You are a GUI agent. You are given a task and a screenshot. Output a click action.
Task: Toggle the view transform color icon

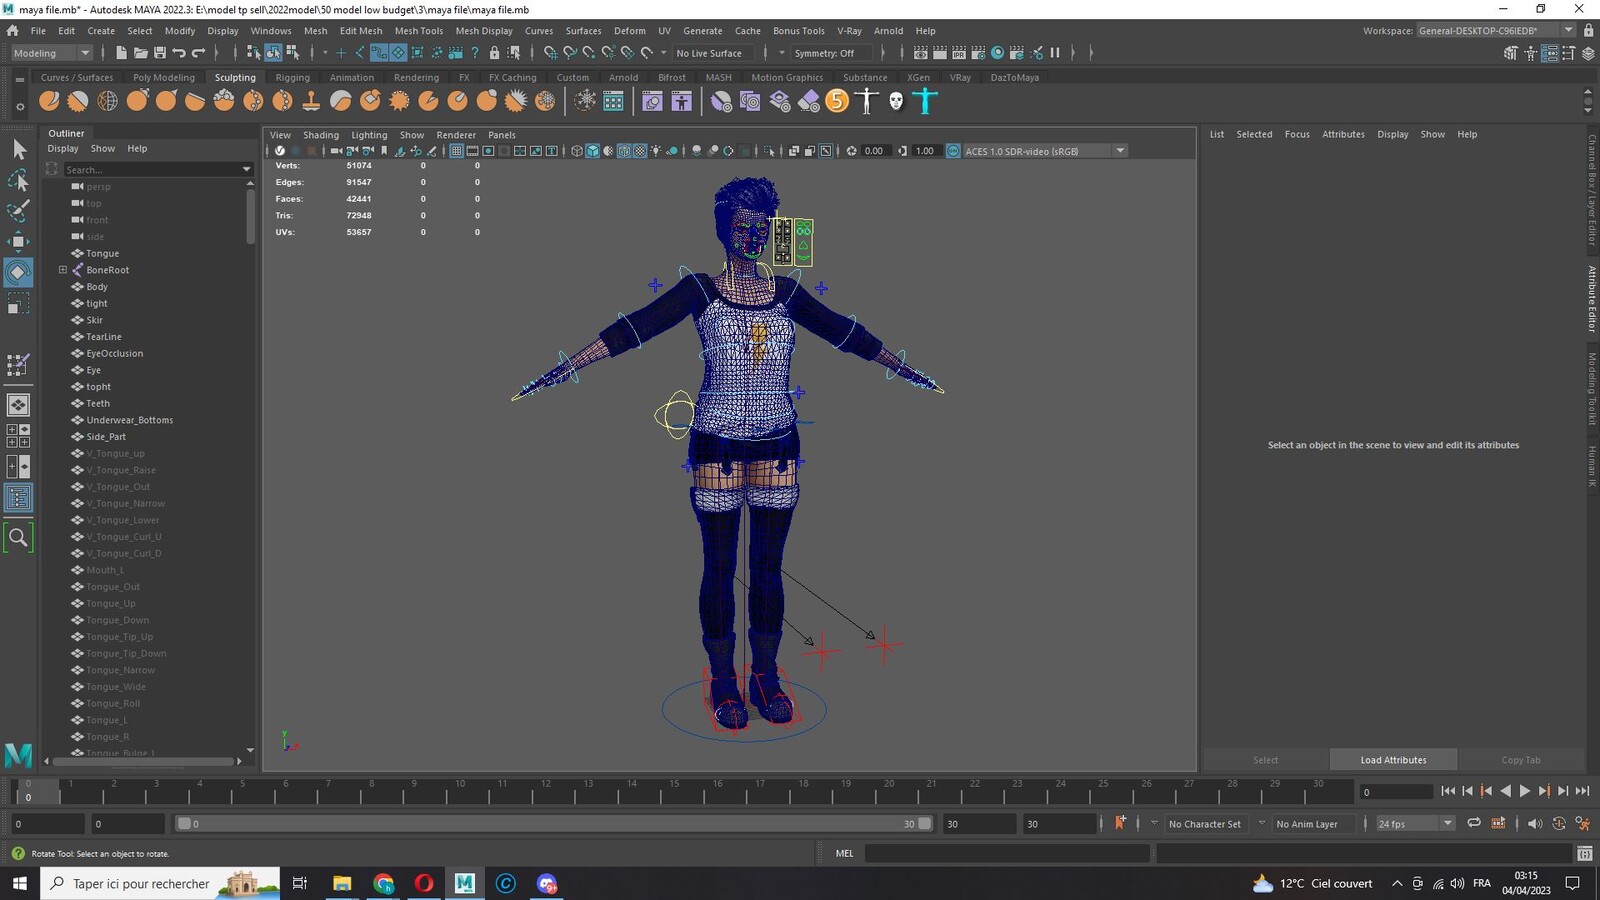[x=953, y=151]
